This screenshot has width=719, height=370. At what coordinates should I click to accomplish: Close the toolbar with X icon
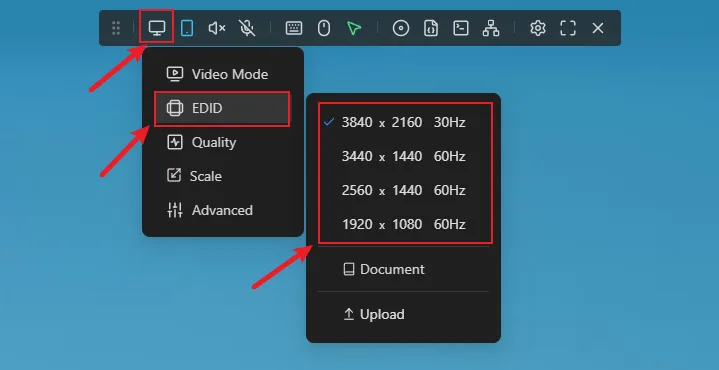598,28
